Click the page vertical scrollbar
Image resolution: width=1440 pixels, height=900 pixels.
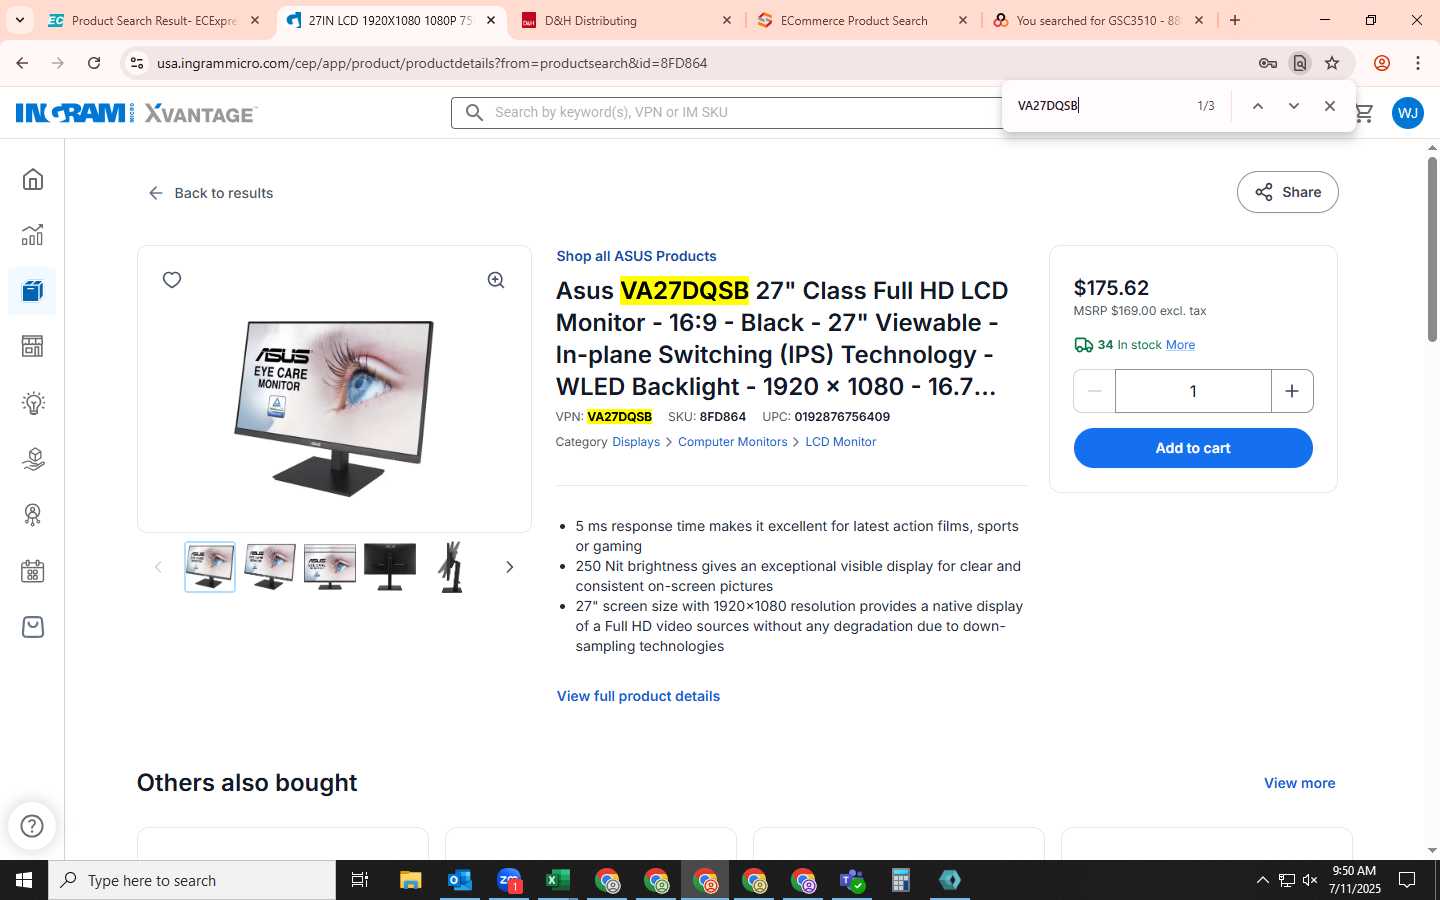1432,250
